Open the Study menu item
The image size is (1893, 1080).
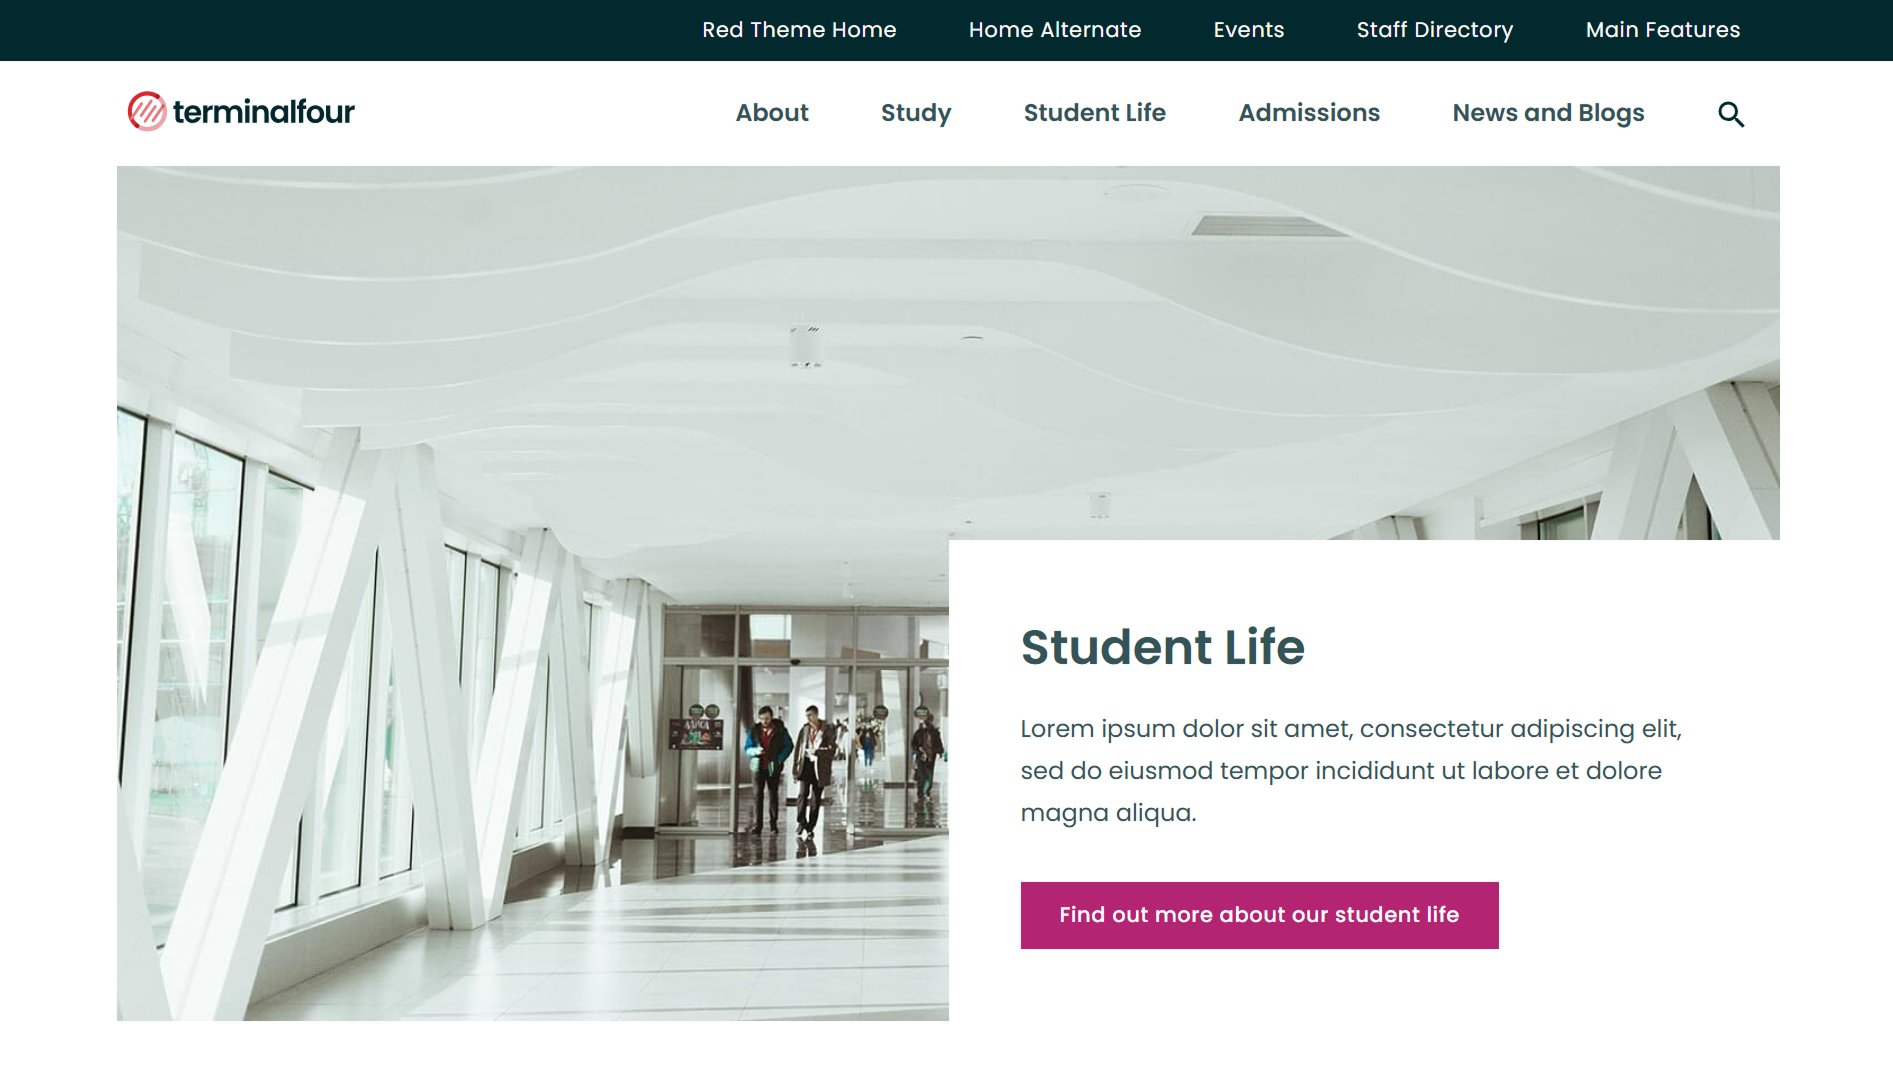tap(916, 113)
